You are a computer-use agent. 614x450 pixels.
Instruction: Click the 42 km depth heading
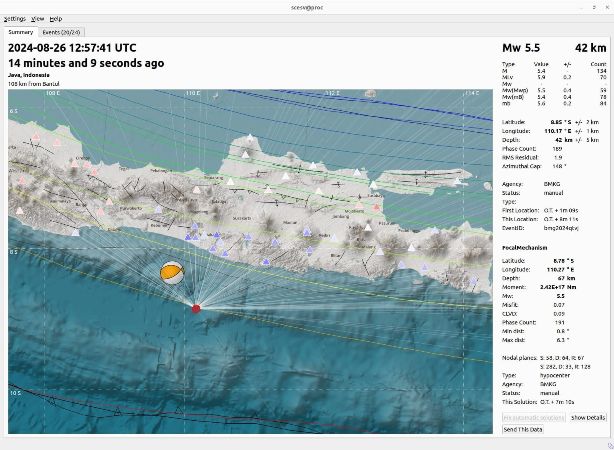[590, 48]
